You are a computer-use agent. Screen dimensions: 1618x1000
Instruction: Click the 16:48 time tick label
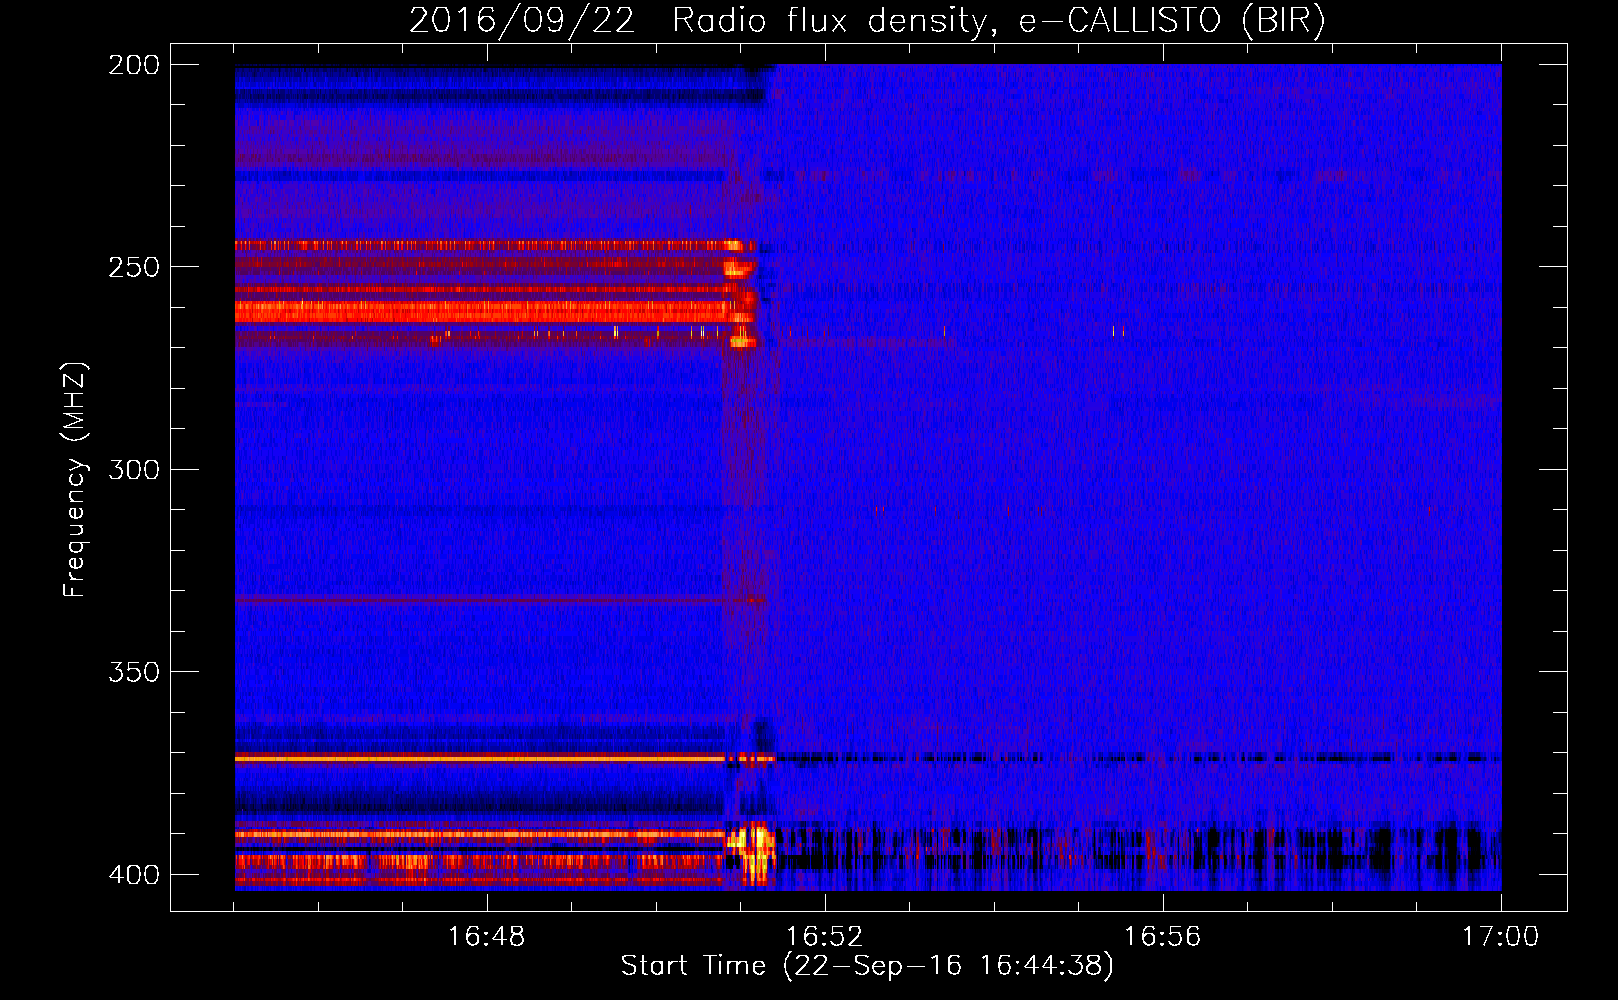click(486, 937)
